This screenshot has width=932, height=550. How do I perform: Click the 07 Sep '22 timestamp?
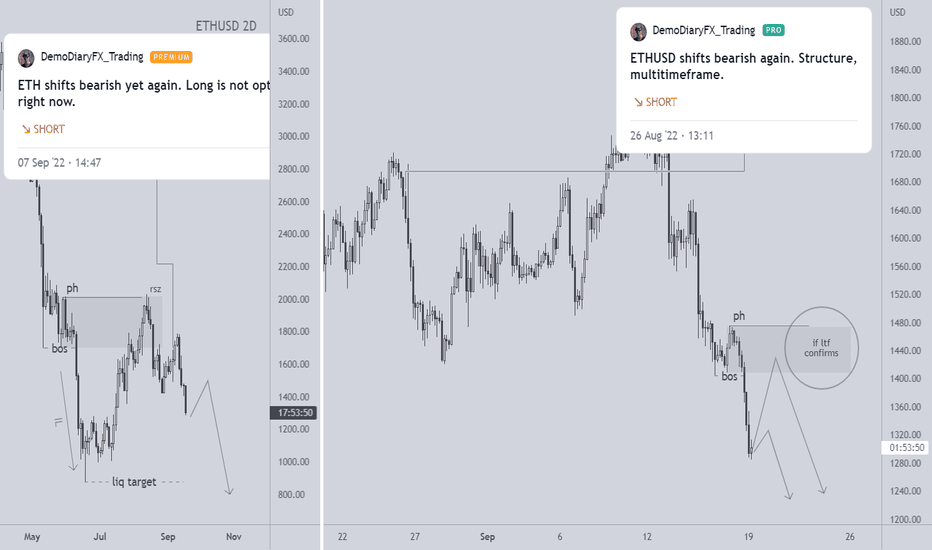[x=59, y=162]
